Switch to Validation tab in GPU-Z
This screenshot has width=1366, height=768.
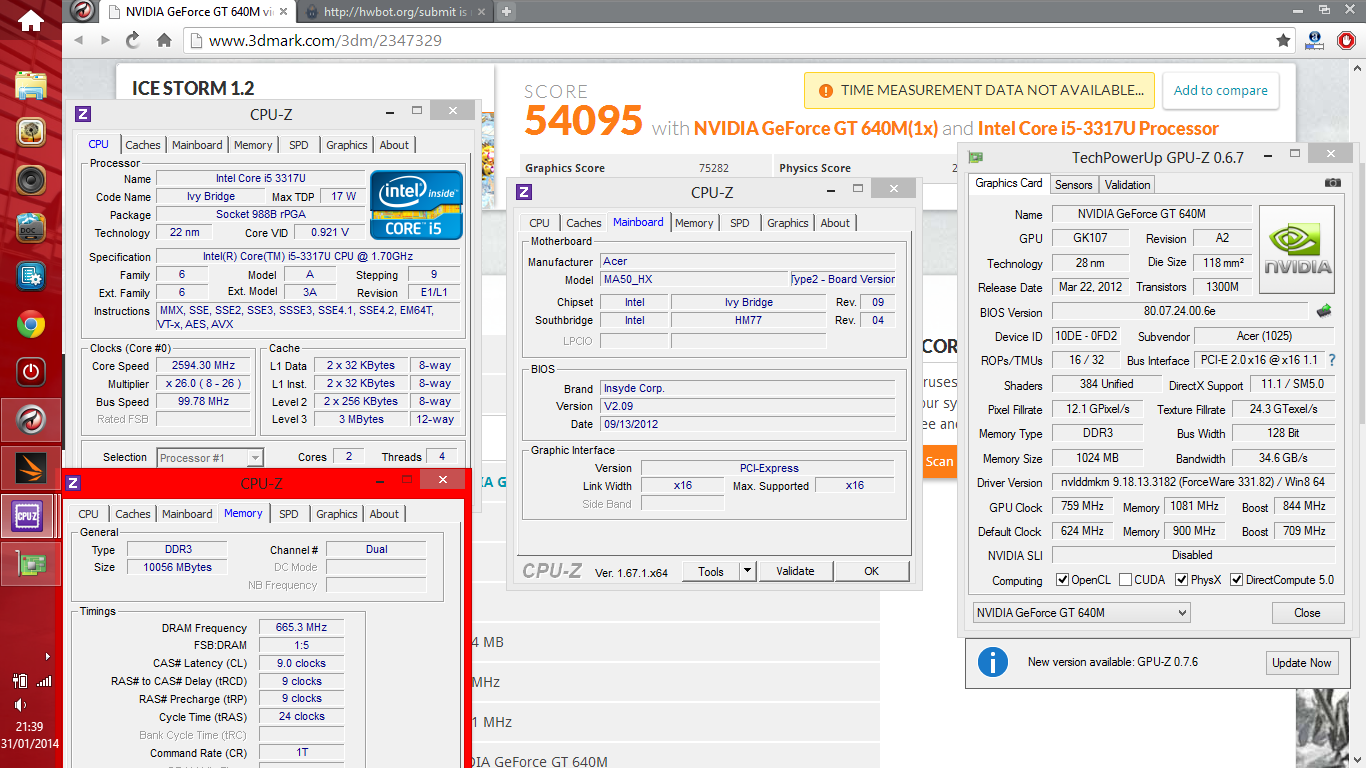coord(1127,184)
